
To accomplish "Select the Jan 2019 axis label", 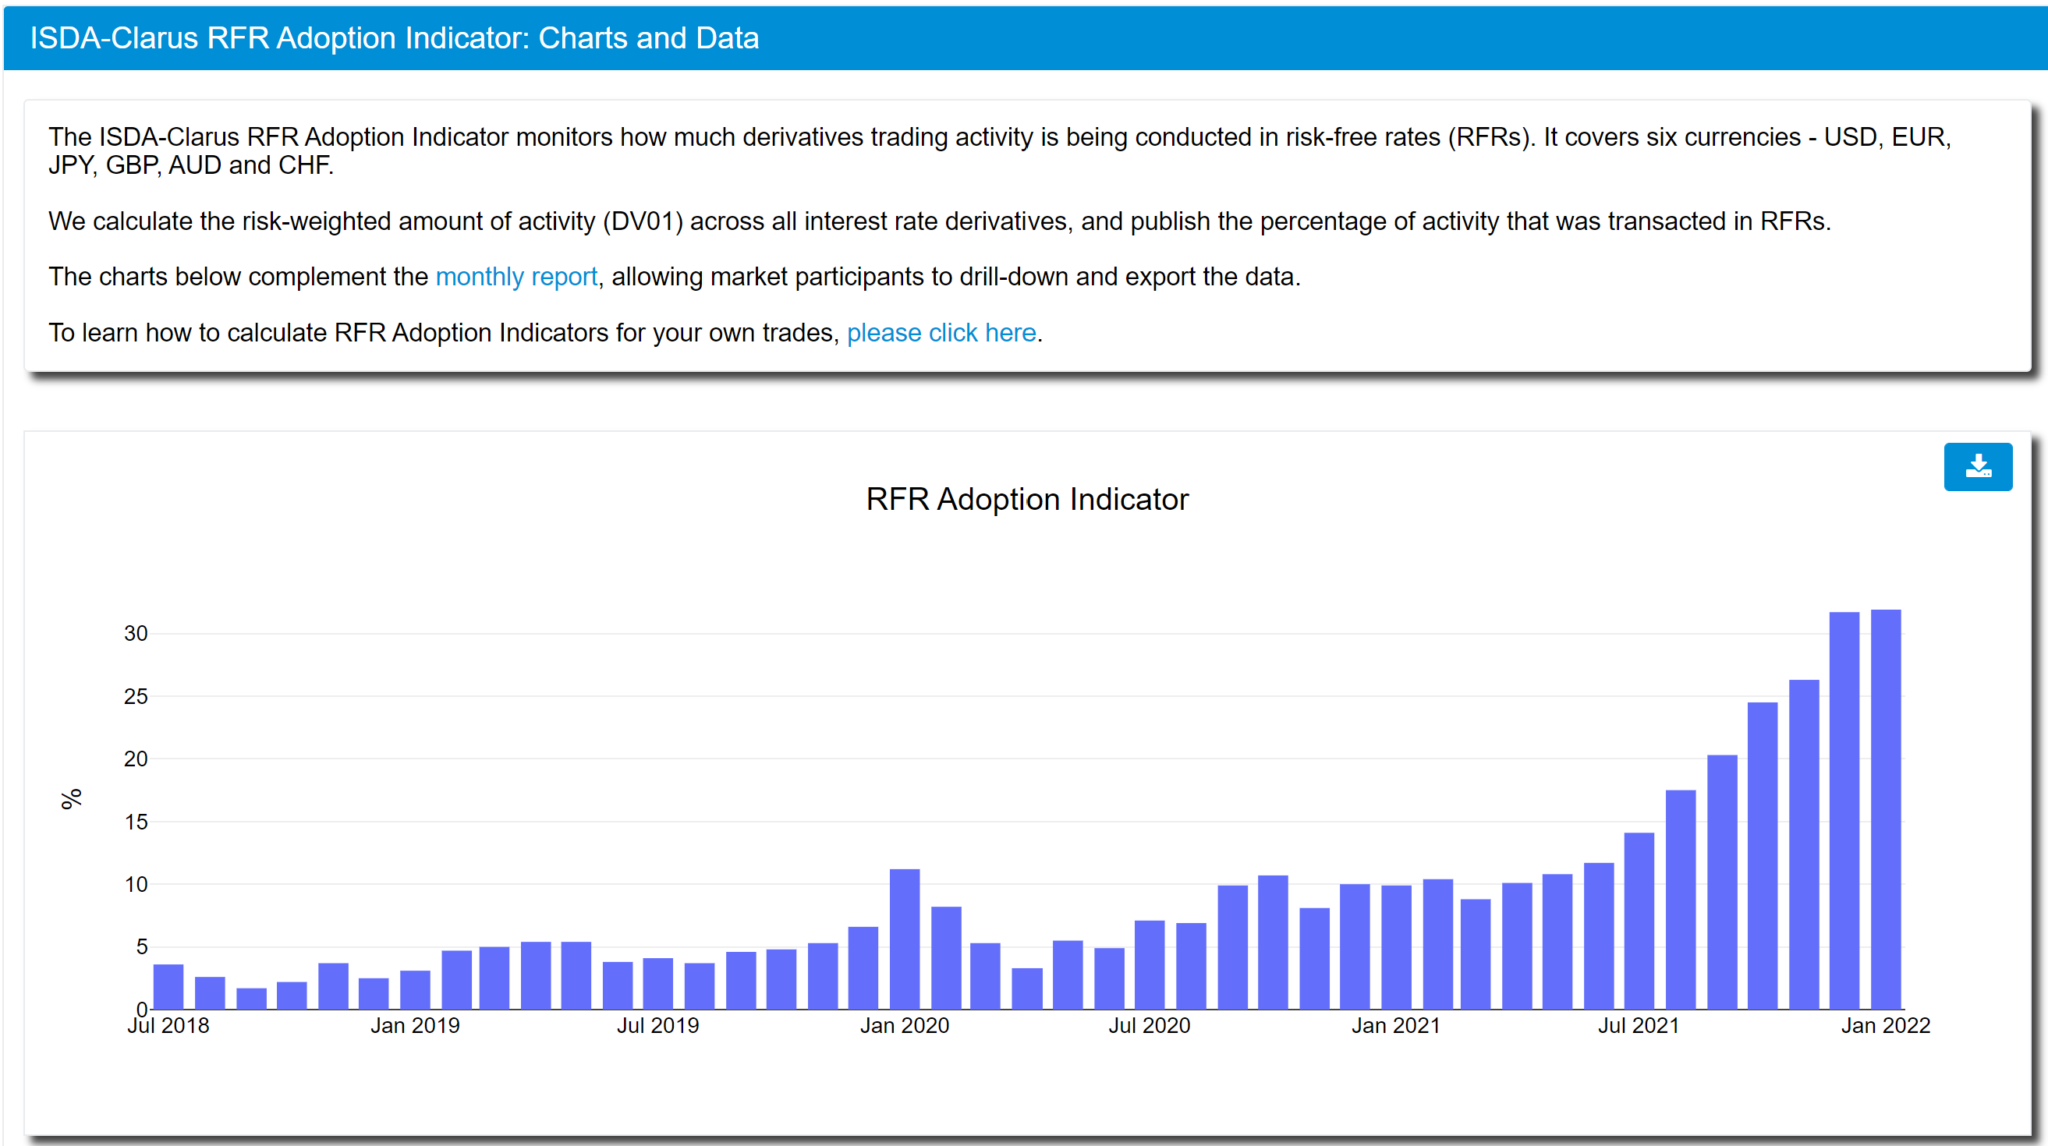I will 417,1025.
